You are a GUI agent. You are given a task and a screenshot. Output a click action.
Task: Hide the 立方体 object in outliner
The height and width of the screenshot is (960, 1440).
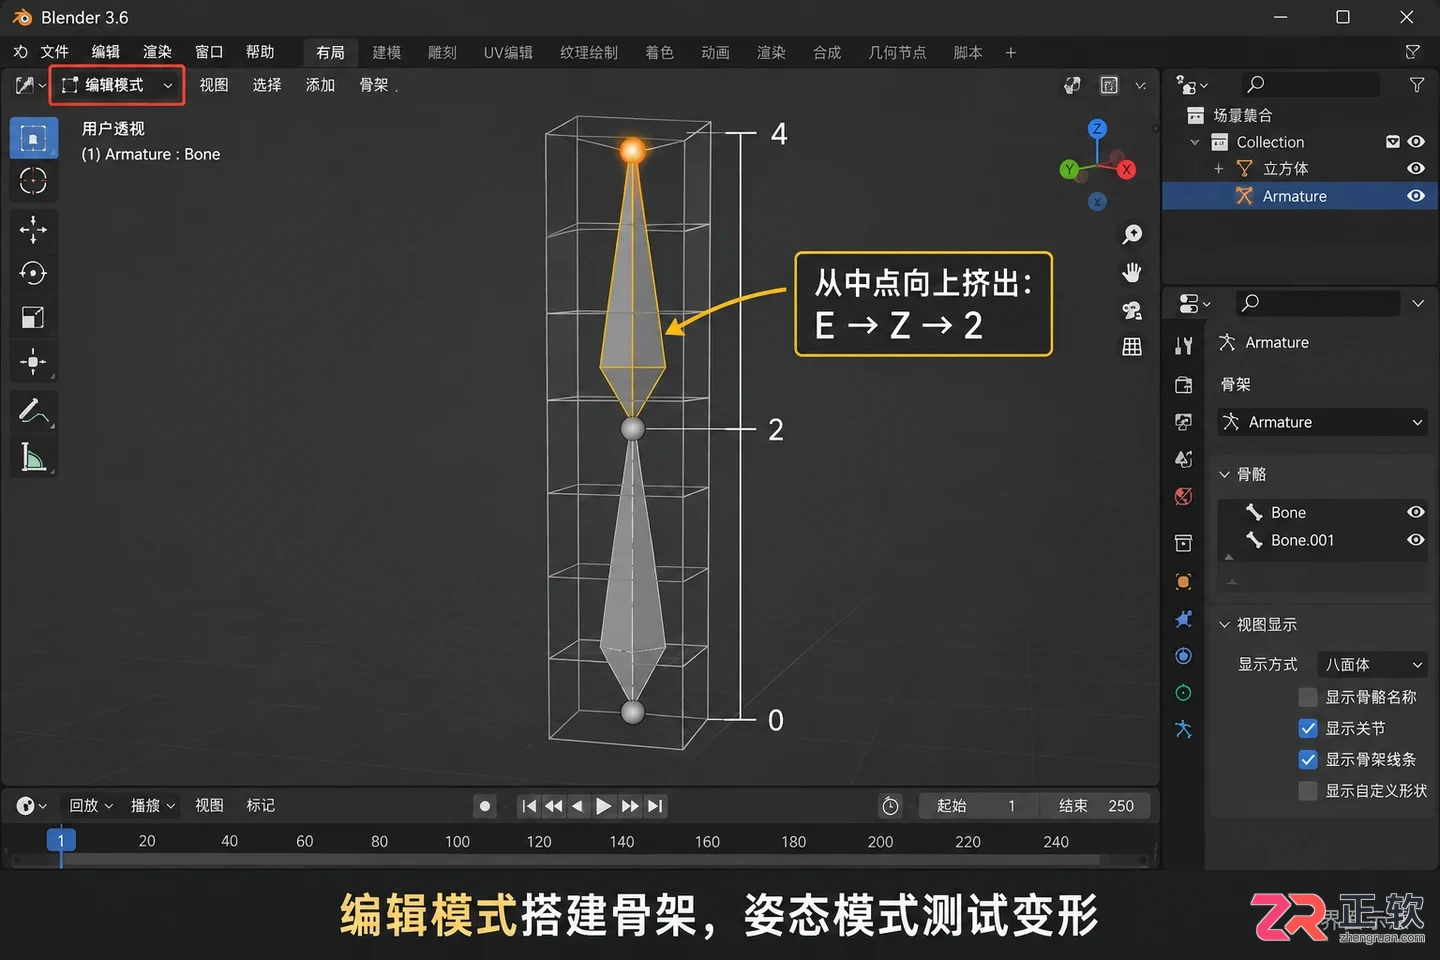[x=1416, y=168]
